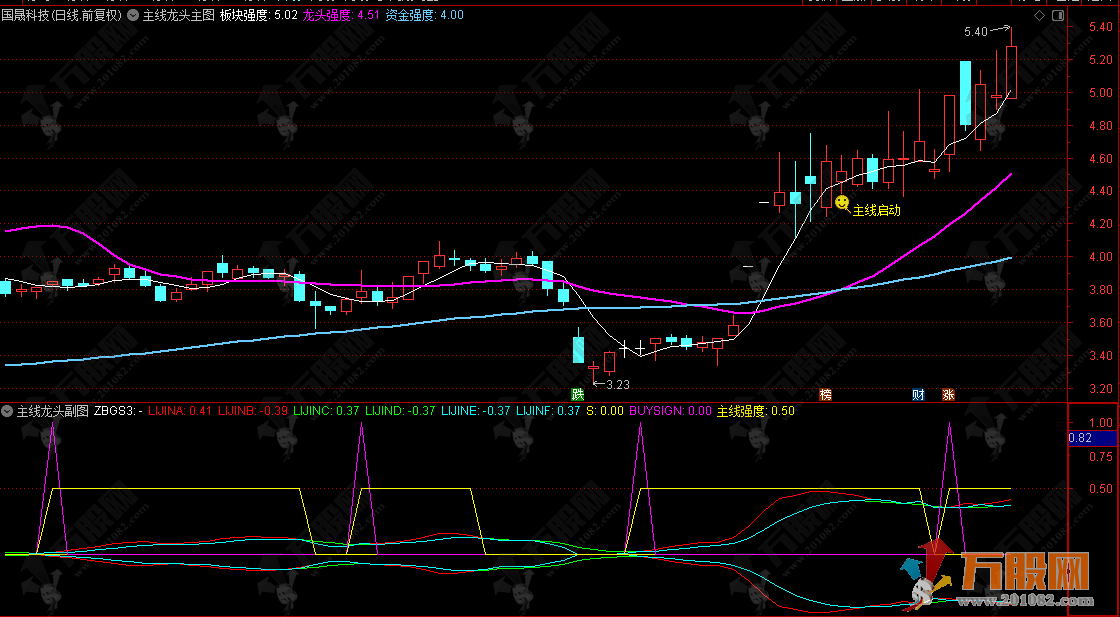Select the blue 资金强度 4.00 label
1120x617 pixels.
(424, 16)
